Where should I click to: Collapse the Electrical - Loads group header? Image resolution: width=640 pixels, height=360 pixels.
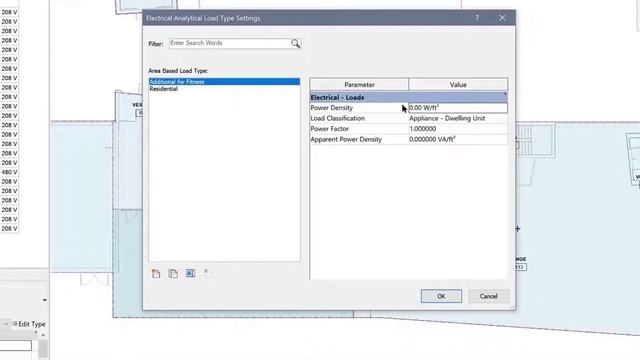tap(409, 98)
